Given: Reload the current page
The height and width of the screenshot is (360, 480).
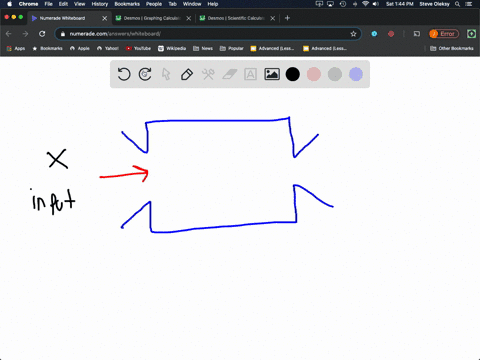Looking at the screenshot, I should pos(42,34).
